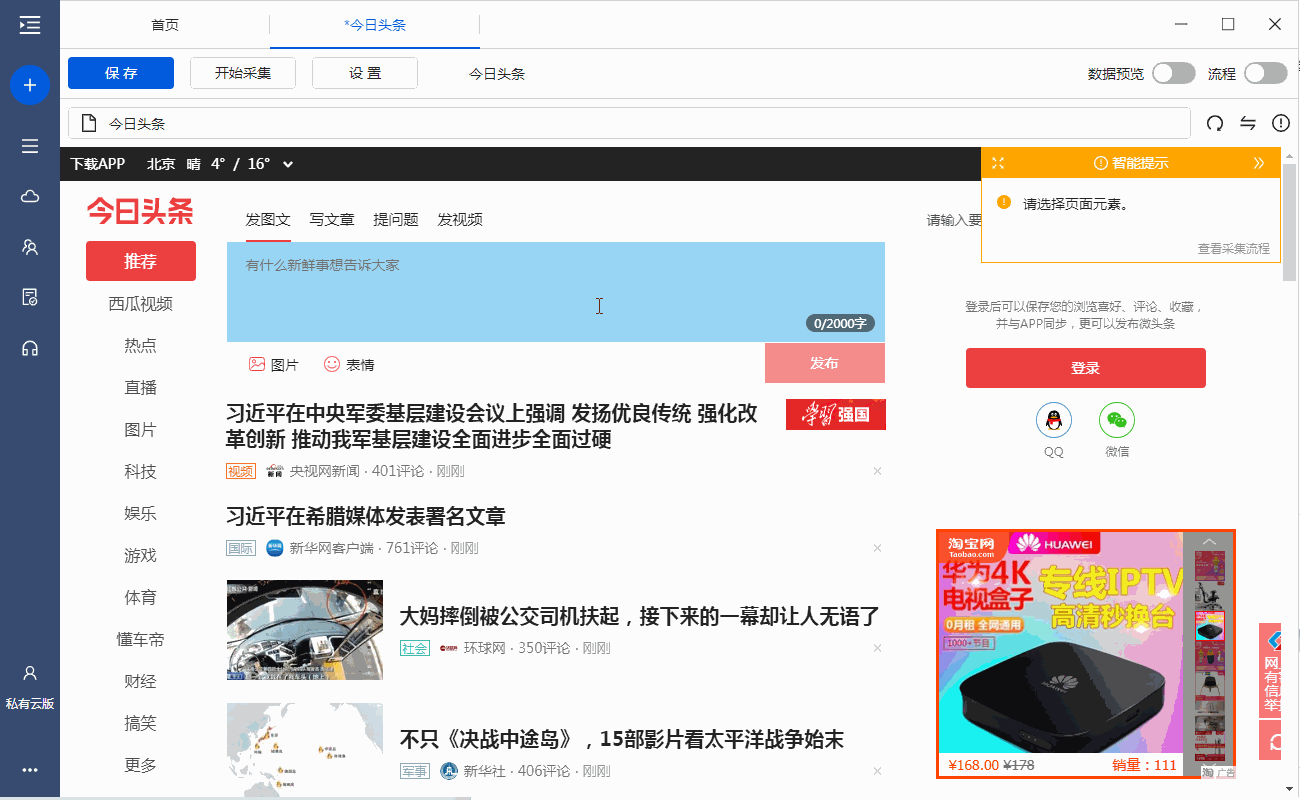Log in with the WeChat icon

point(1117,420)
